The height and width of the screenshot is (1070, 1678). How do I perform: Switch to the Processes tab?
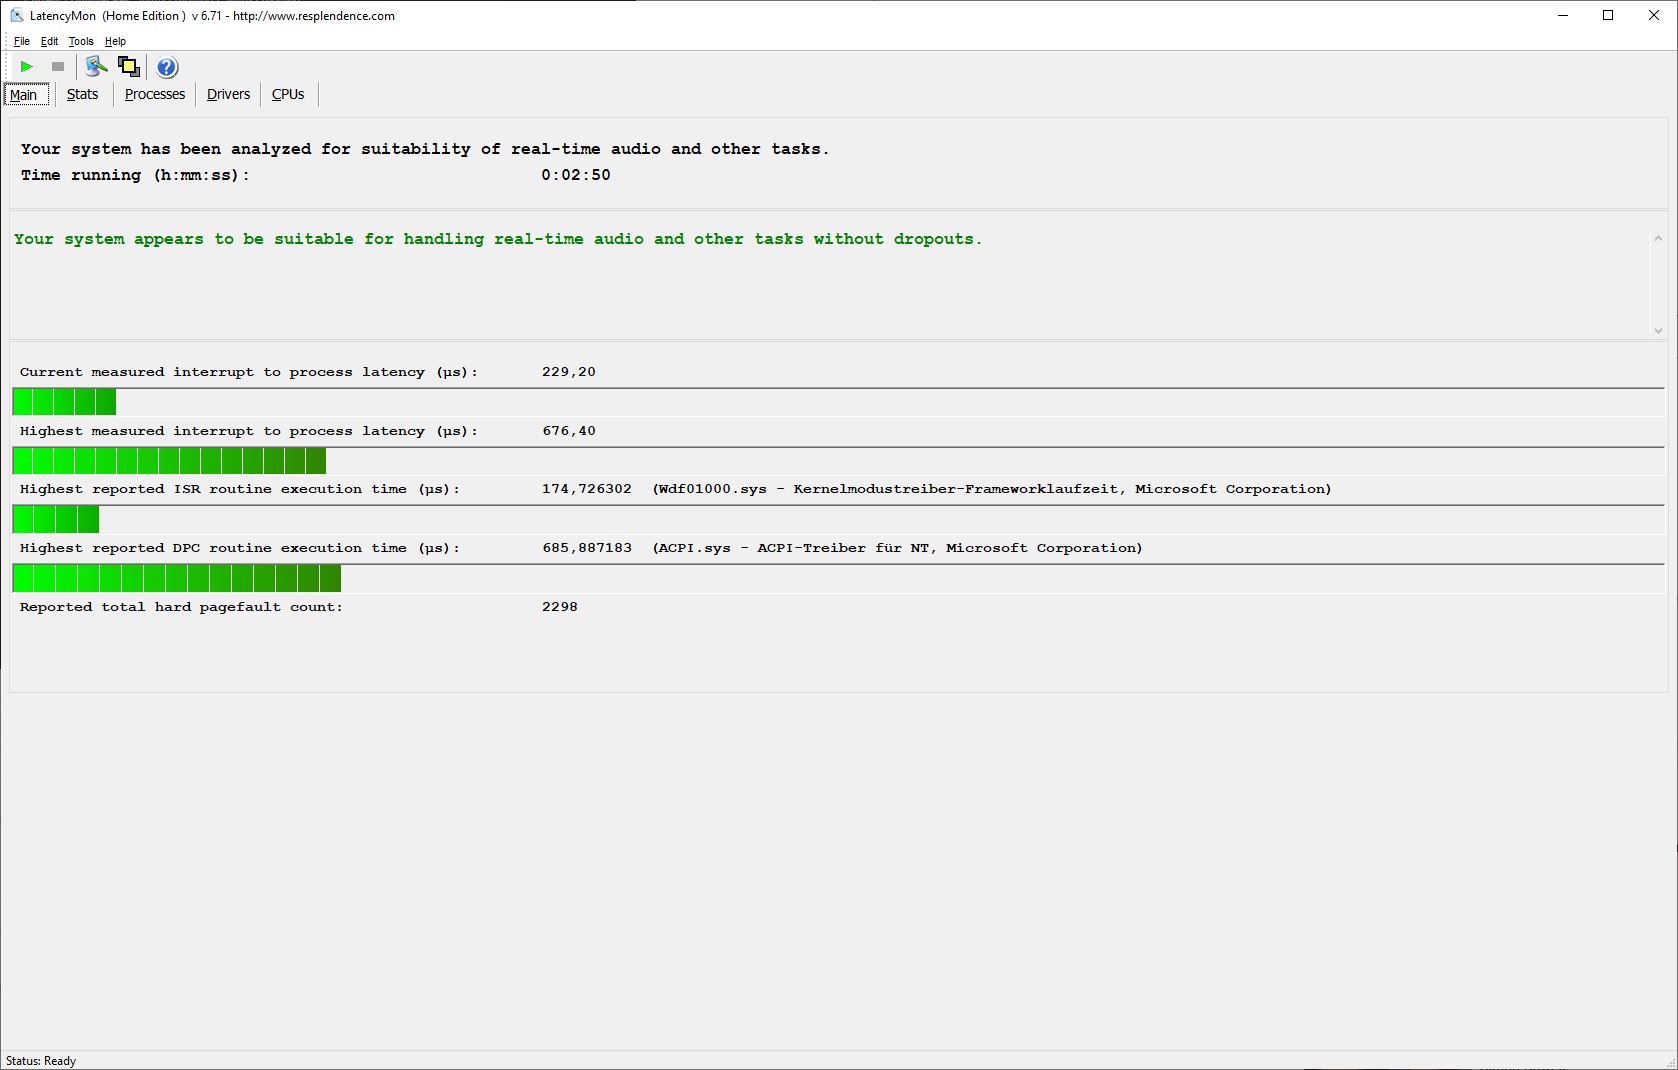tap(155, 94)
